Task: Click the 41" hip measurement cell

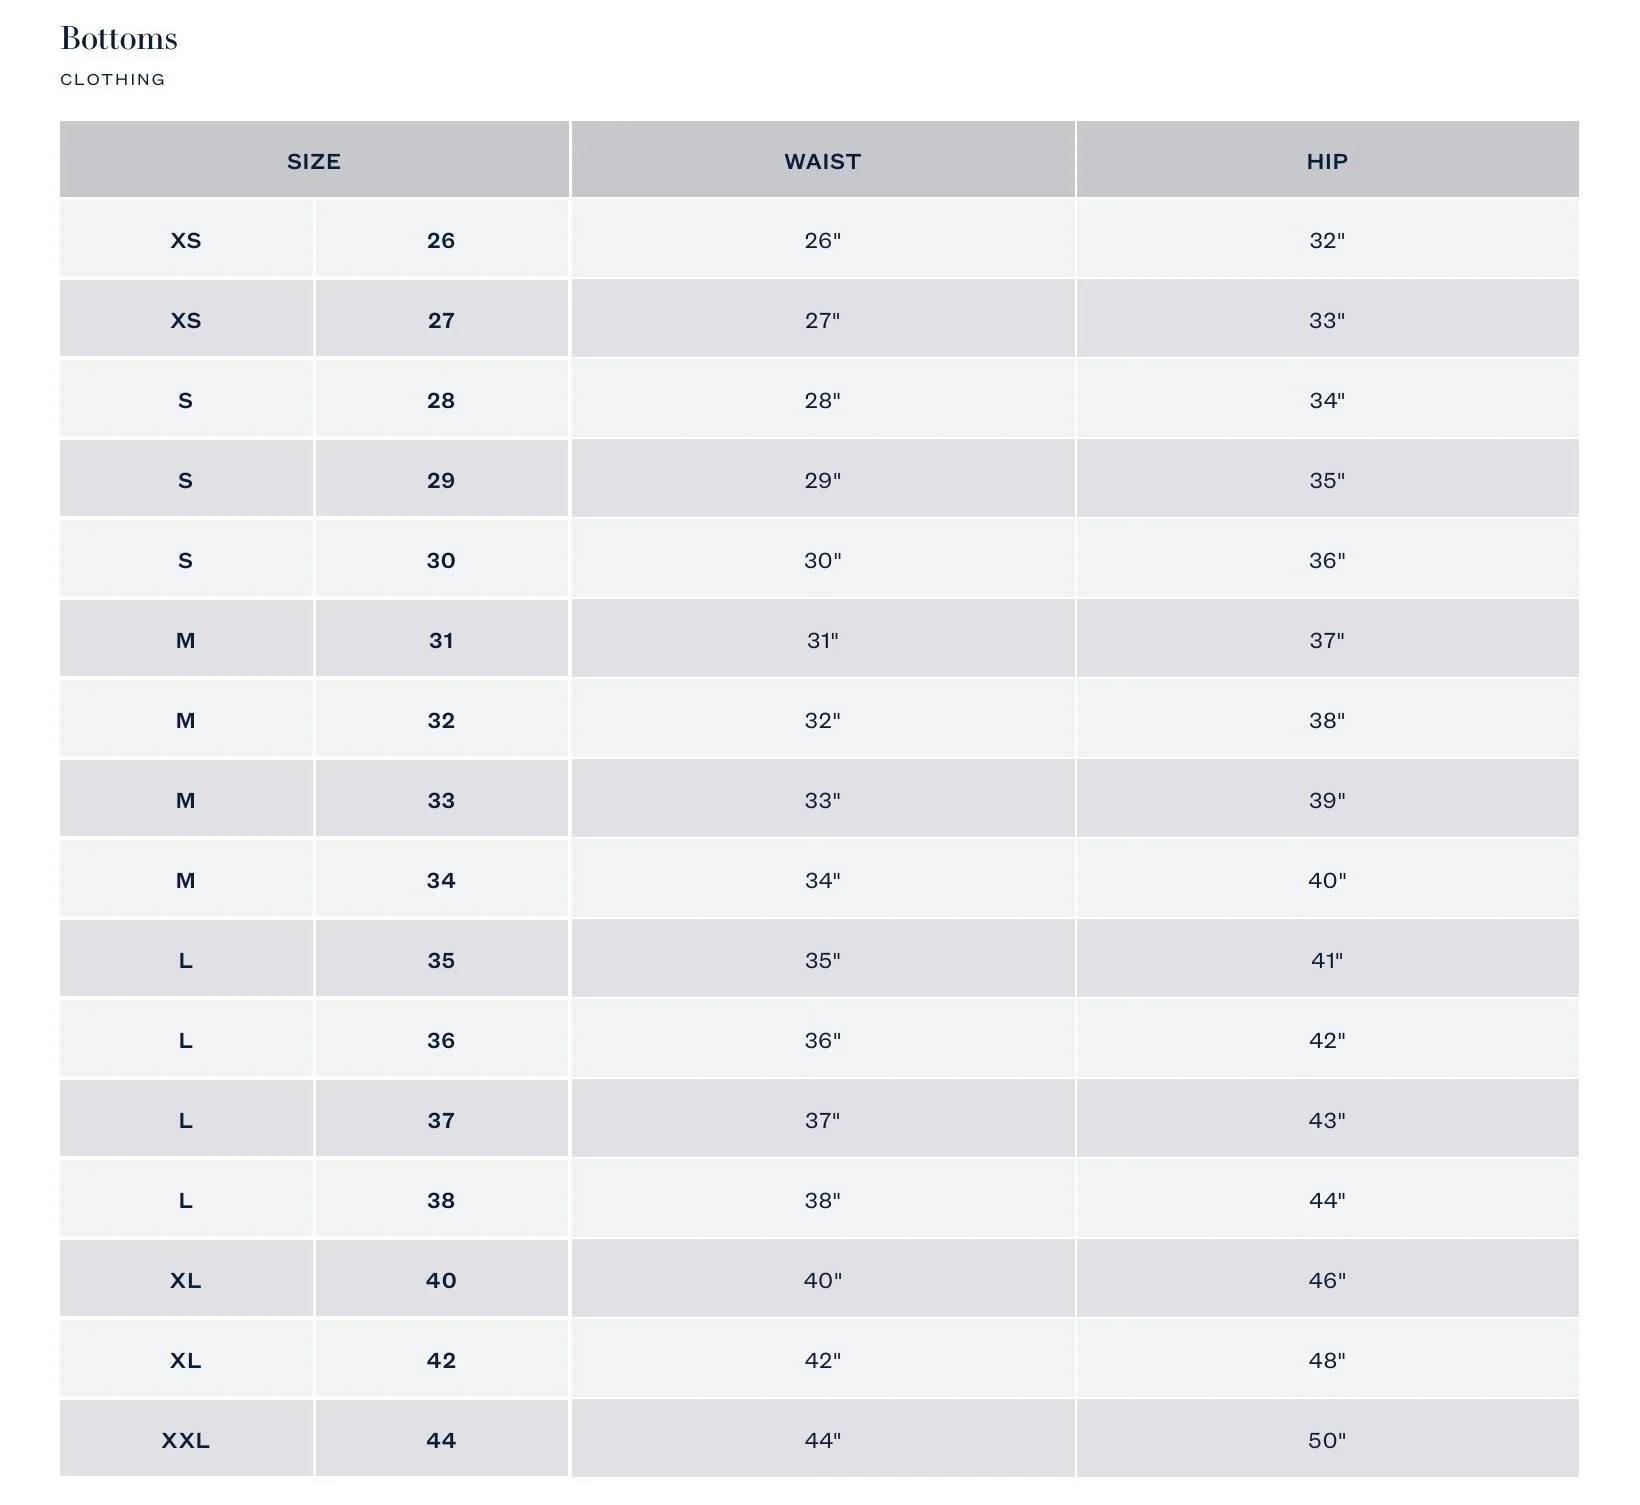Action: [1328, 959]
